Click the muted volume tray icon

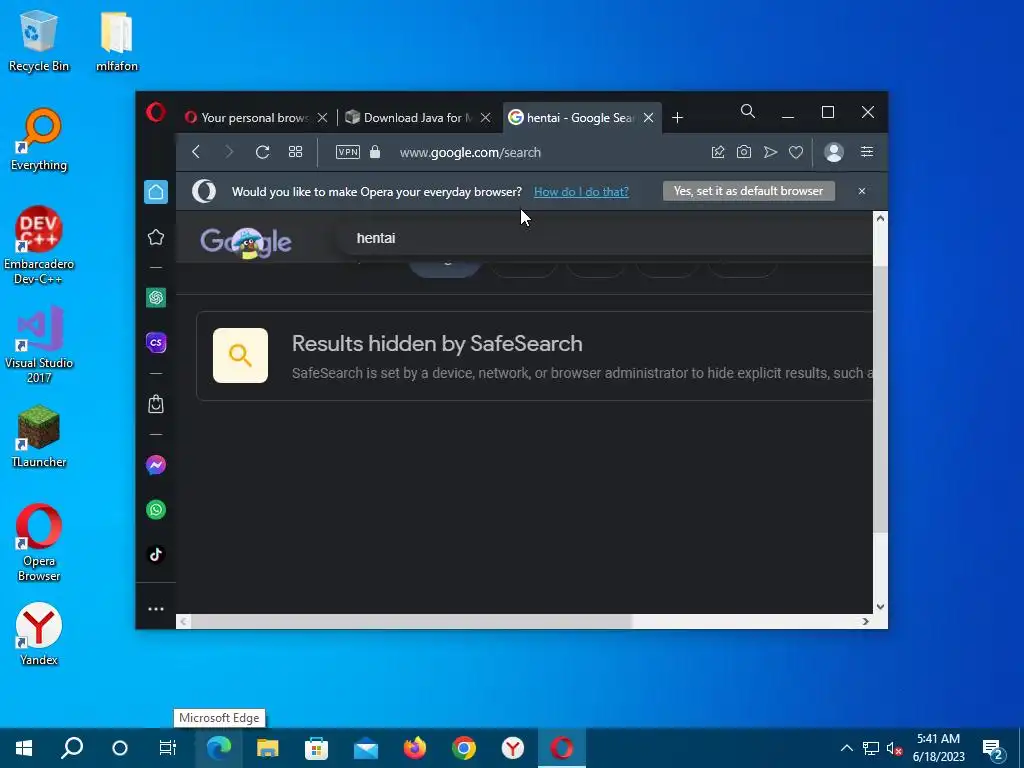coord(894,748)
